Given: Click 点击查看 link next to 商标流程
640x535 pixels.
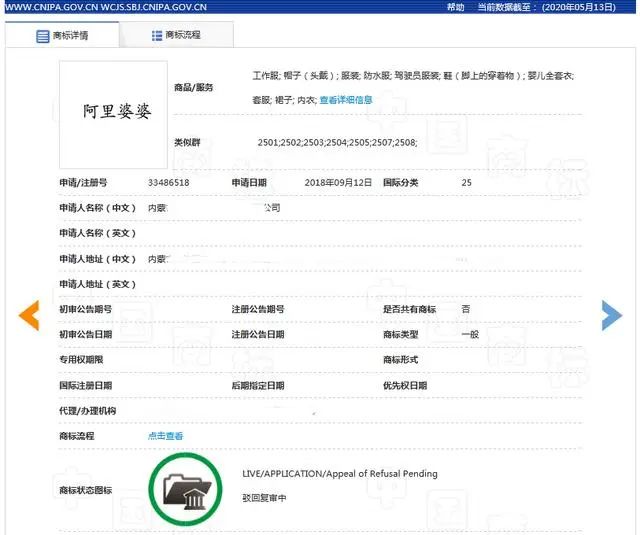Looking at the screenshot, I should [x=166, y=436].
